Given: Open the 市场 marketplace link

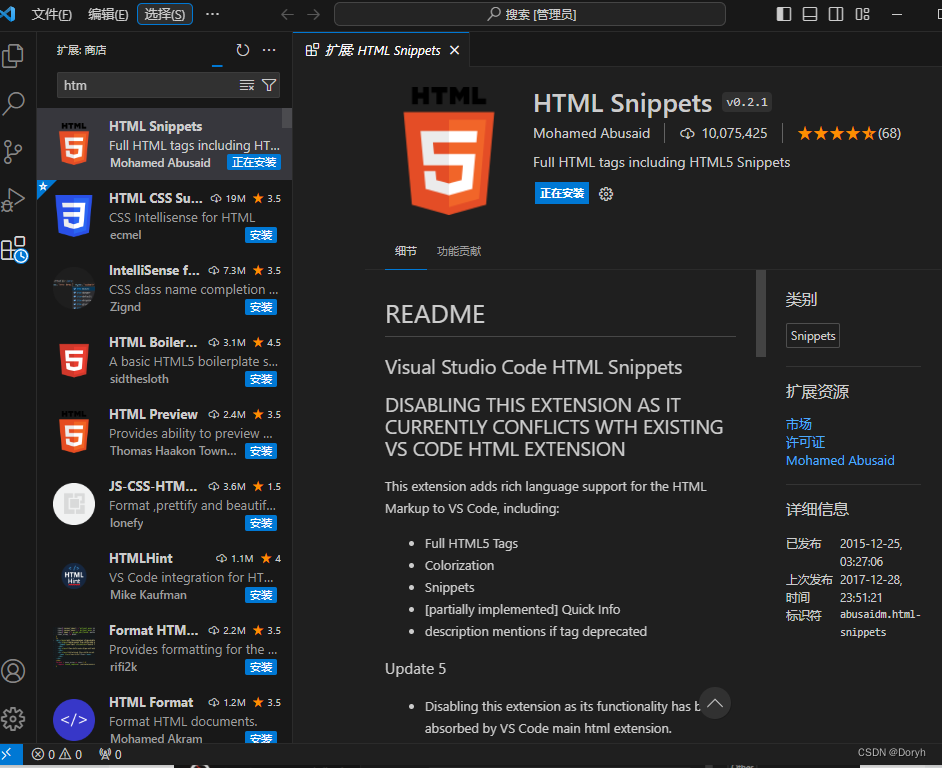Looking at the screenshot, I should 798,424.
